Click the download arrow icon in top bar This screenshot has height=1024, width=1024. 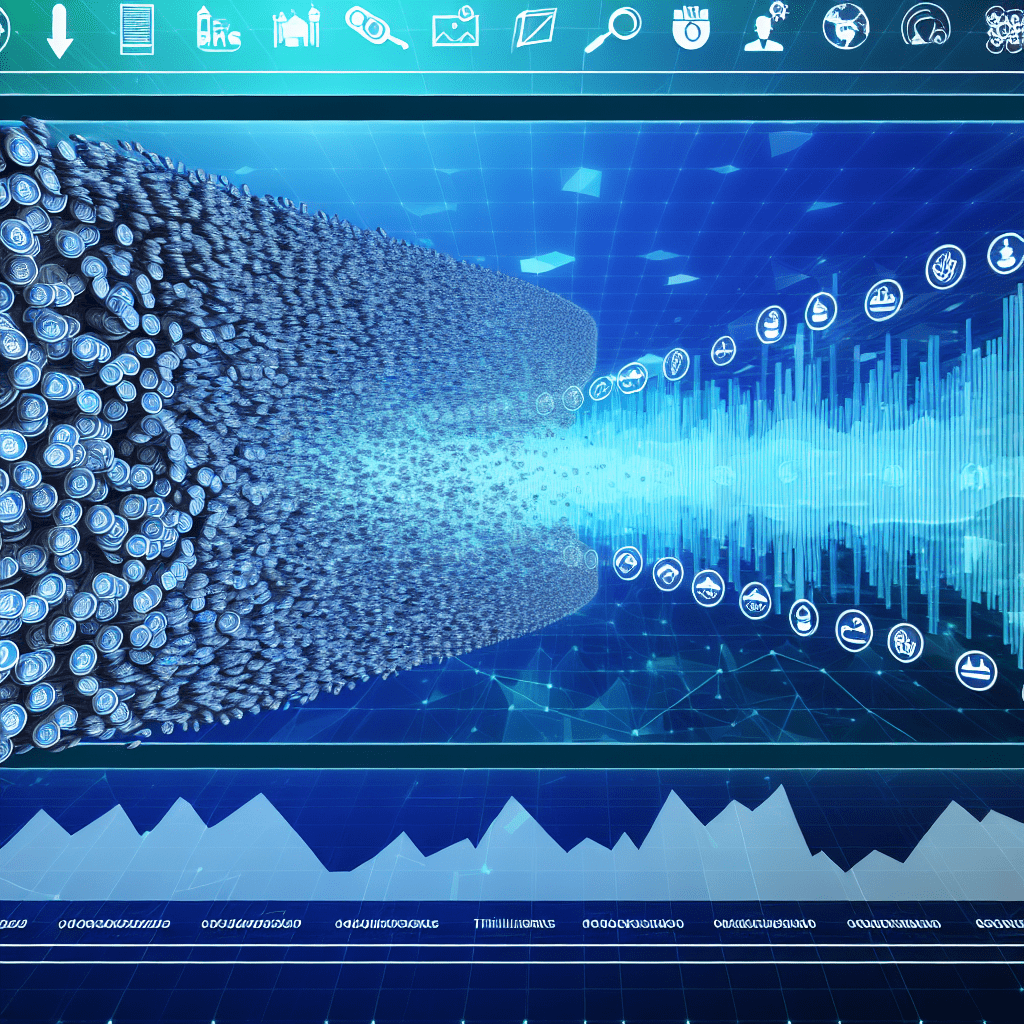(60, 30)
